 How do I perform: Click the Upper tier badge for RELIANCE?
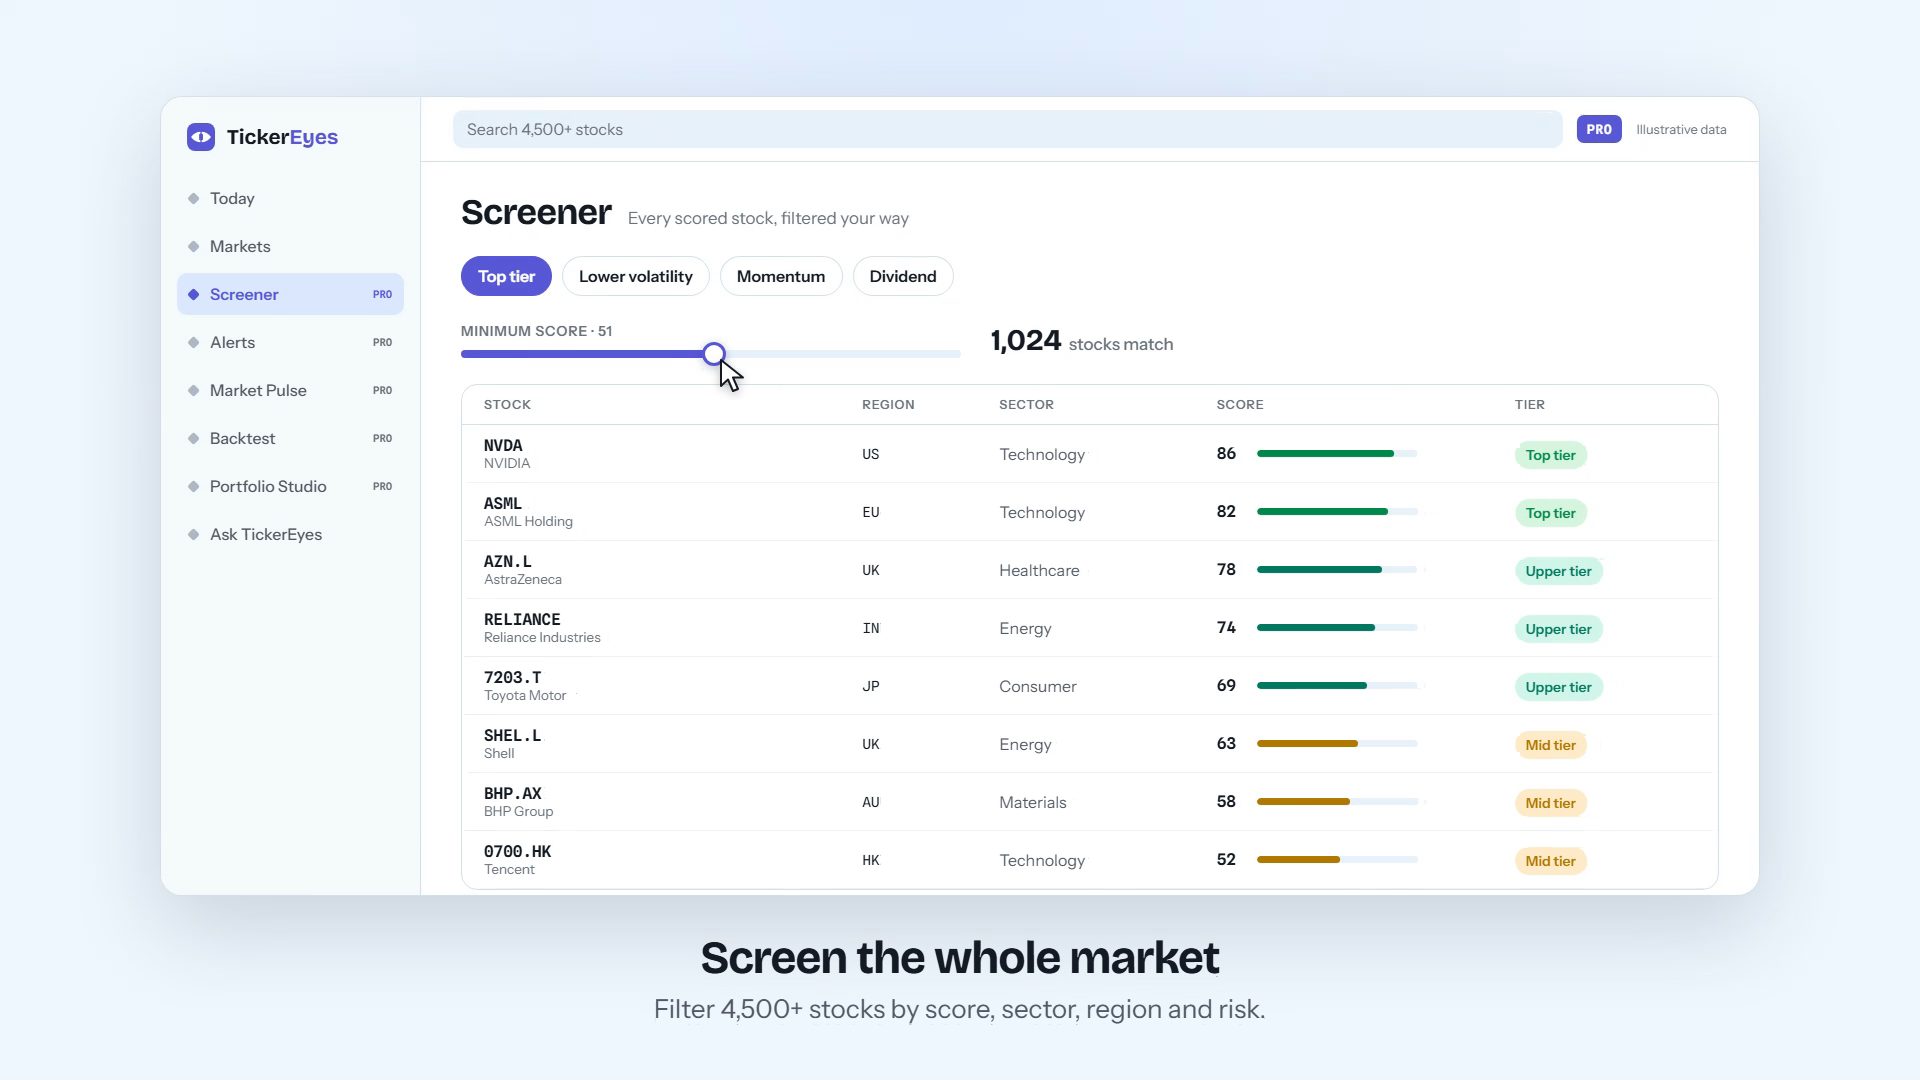(x=1558, y=629)
